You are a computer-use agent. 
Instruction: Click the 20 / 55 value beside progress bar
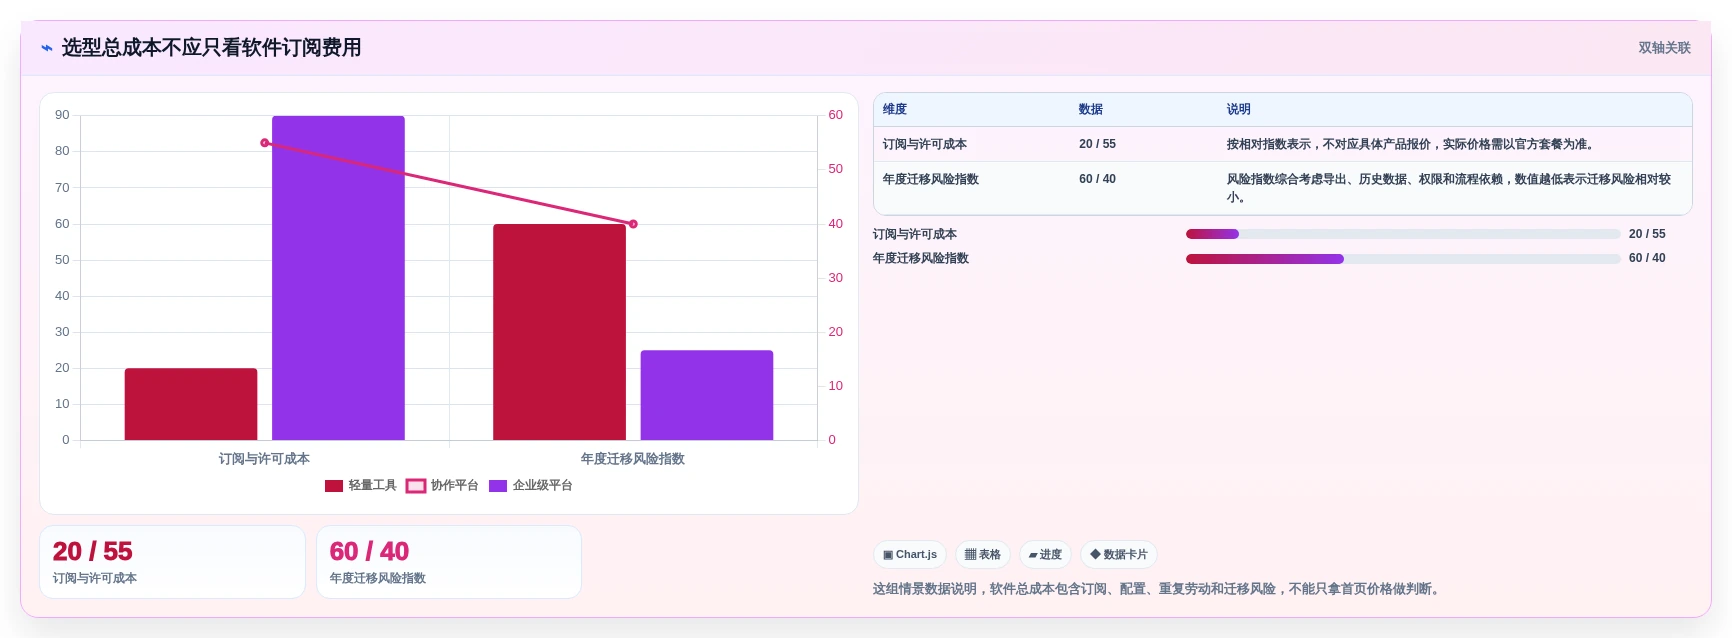pos(1647,234)
